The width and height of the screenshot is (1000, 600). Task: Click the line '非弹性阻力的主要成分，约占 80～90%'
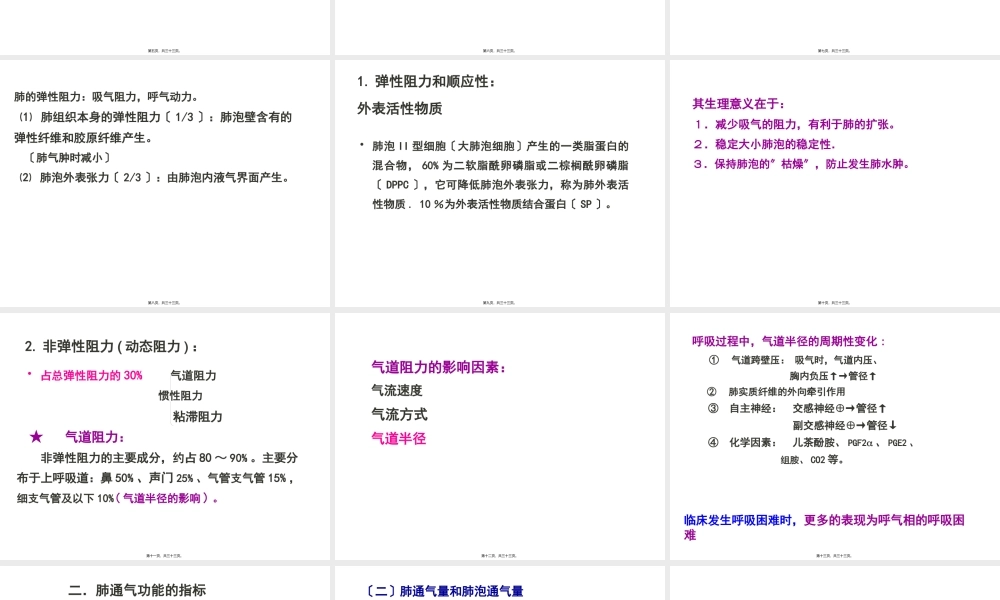coord(169,458)
